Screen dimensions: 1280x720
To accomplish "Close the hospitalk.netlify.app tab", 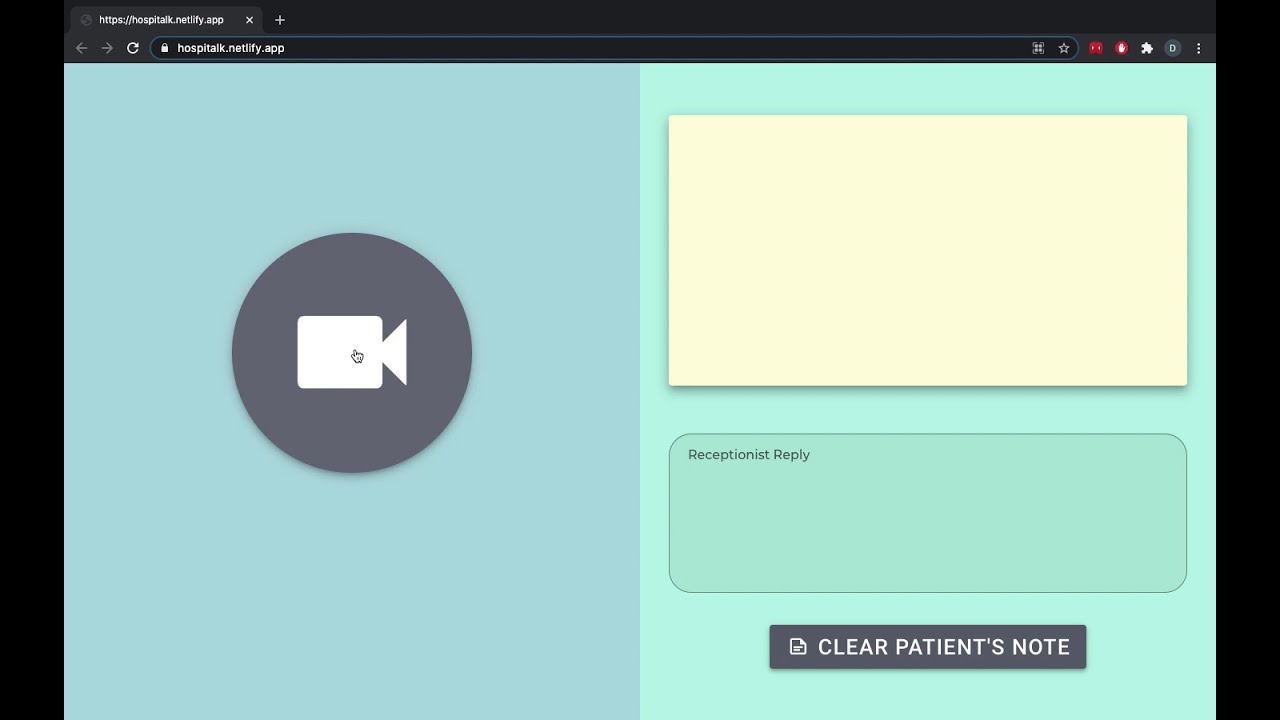I will coord(250,20).
